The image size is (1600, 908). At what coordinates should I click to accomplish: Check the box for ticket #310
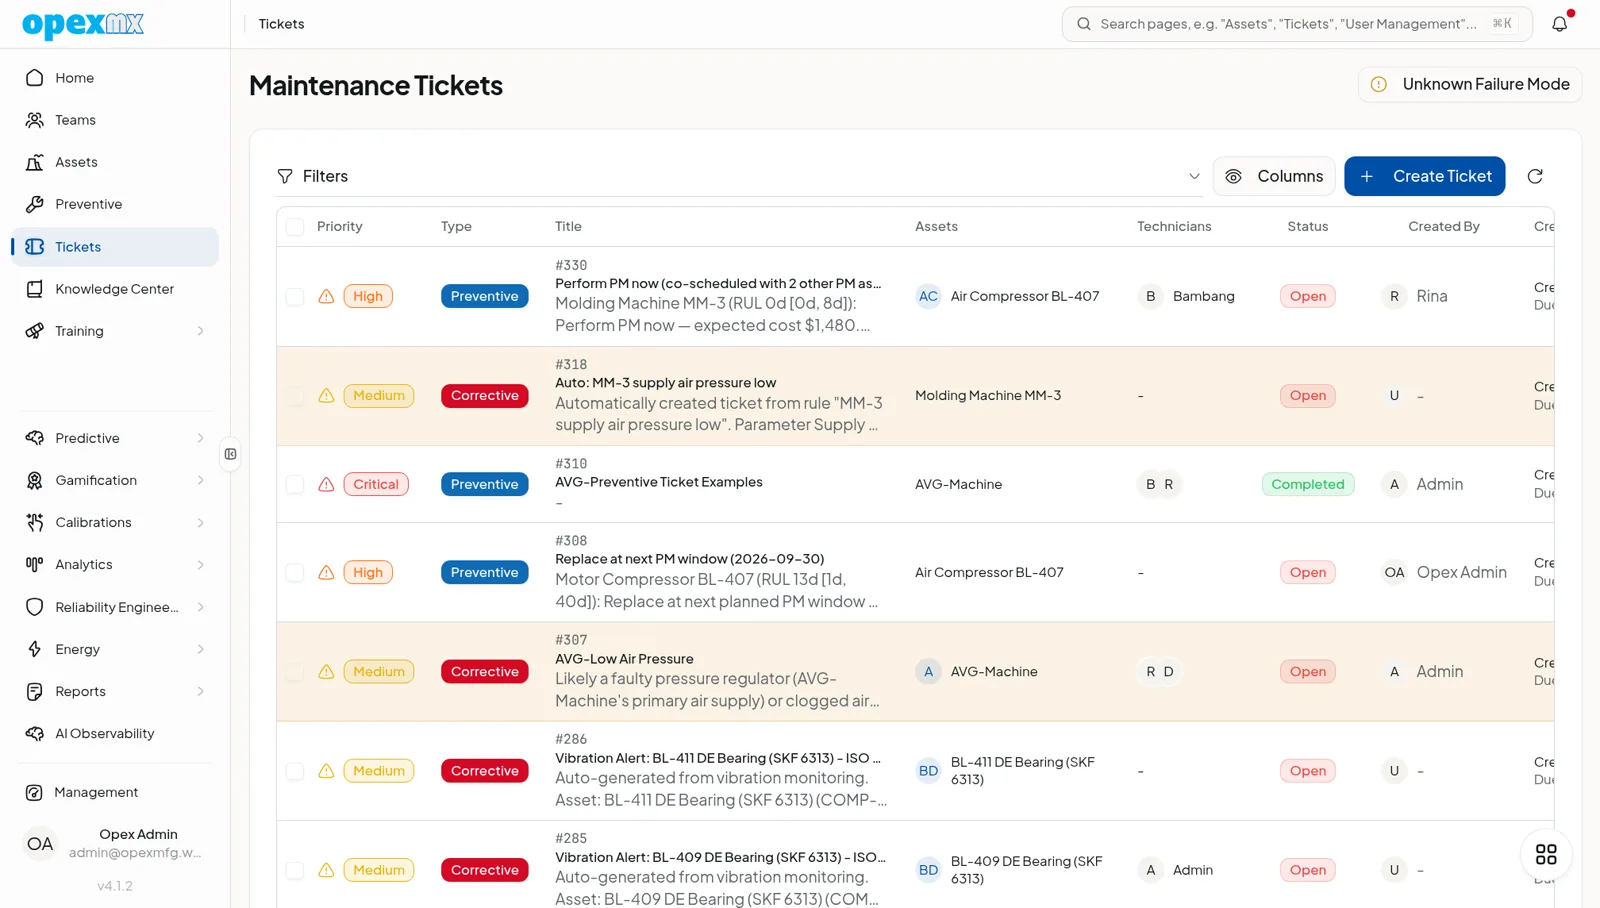coord(295,485)
